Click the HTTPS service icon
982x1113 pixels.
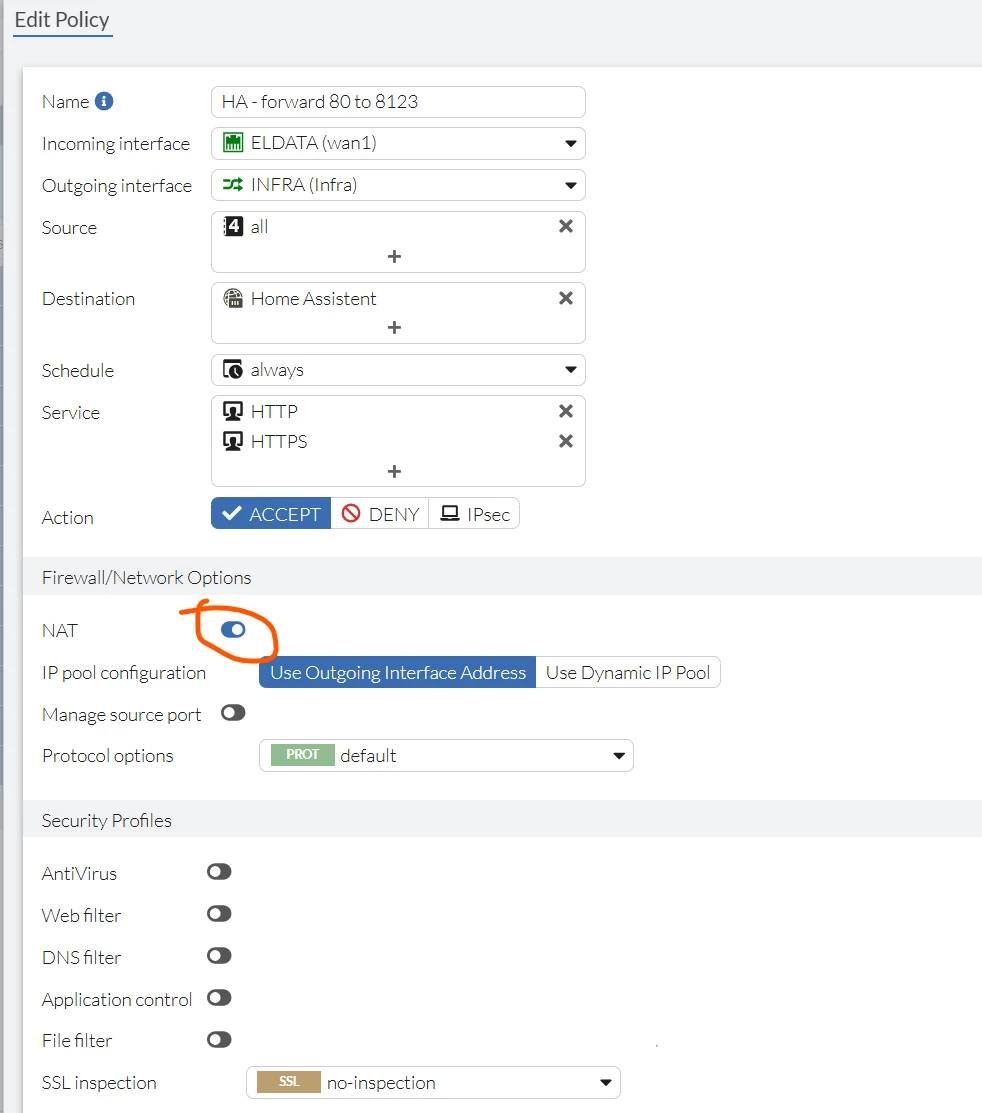[233, 441]
